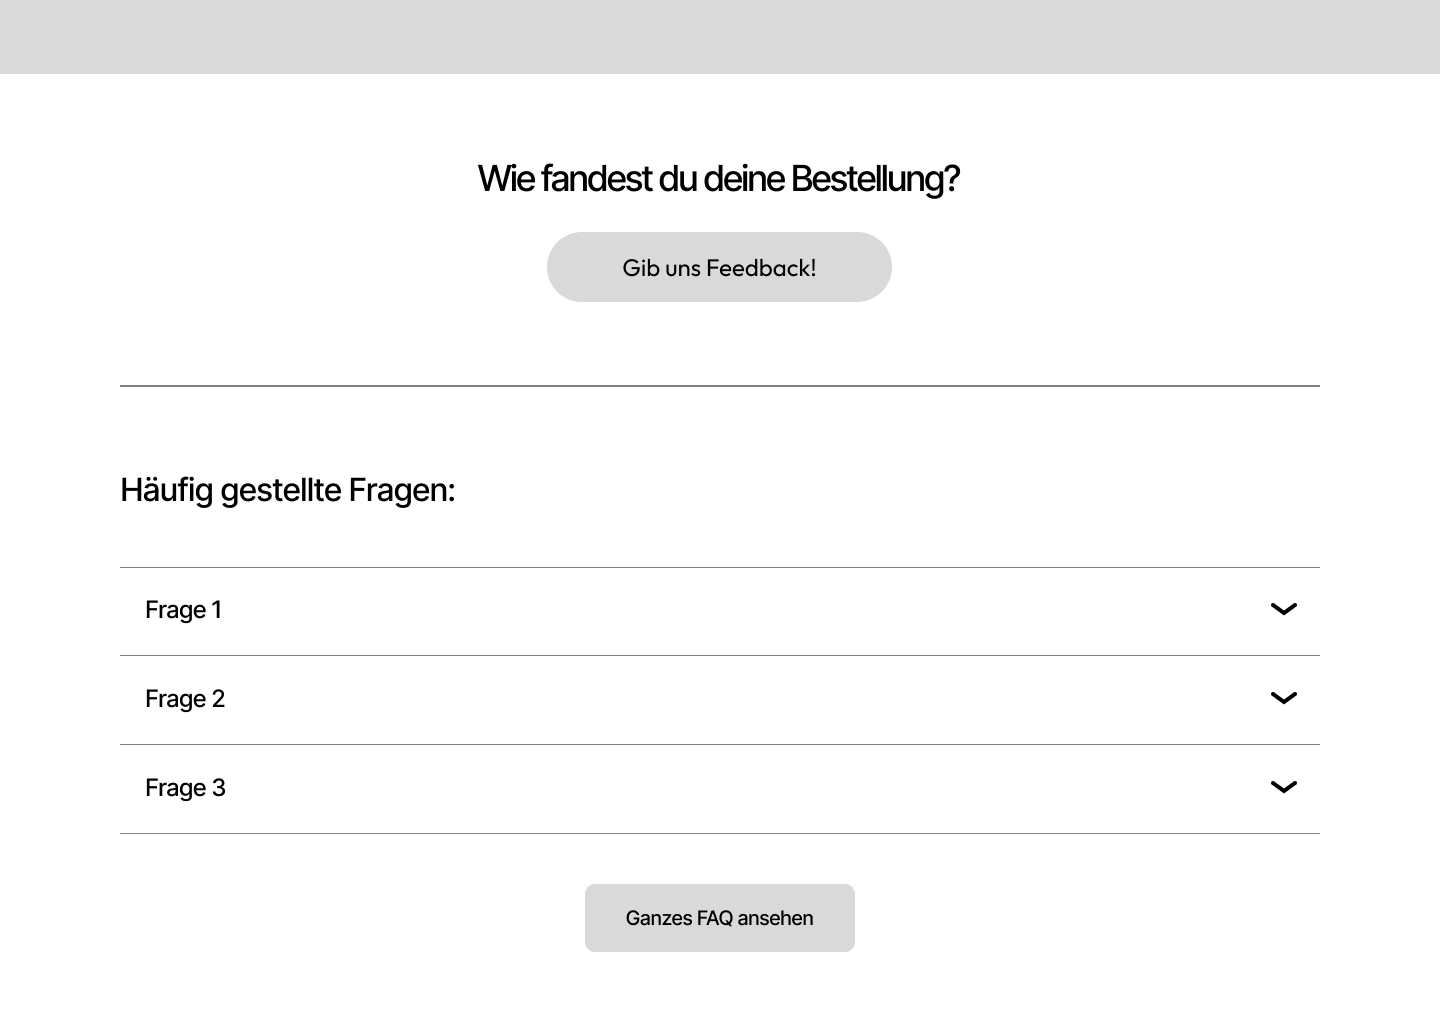Click the 'Frage 2' label text

point(185,699)
